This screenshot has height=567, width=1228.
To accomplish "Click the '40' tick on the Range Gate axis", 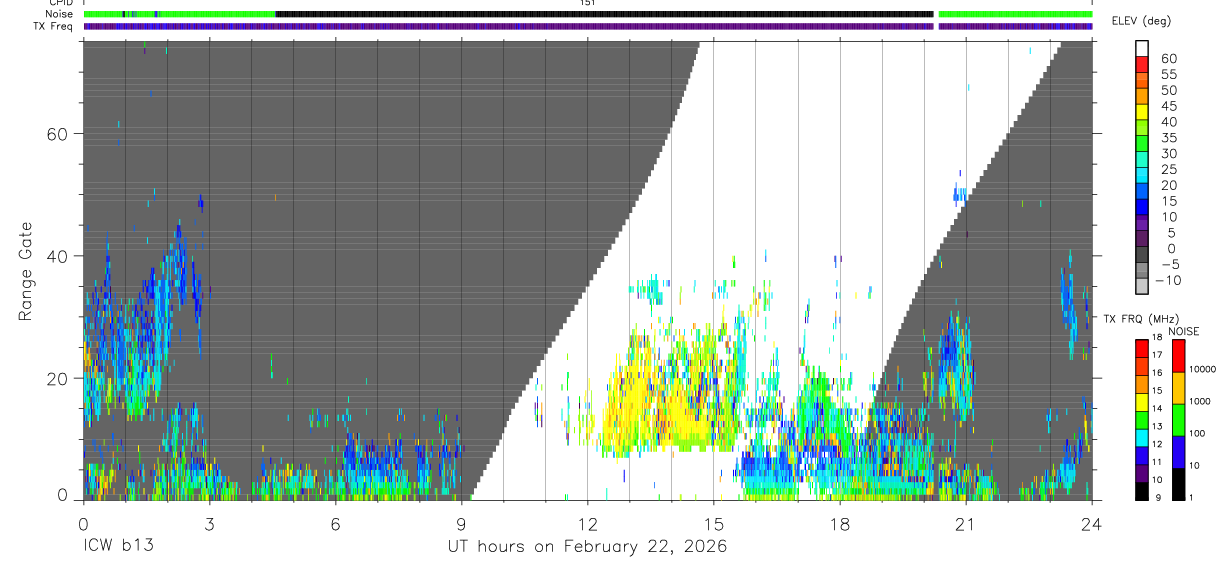I will tap(57, 256).
